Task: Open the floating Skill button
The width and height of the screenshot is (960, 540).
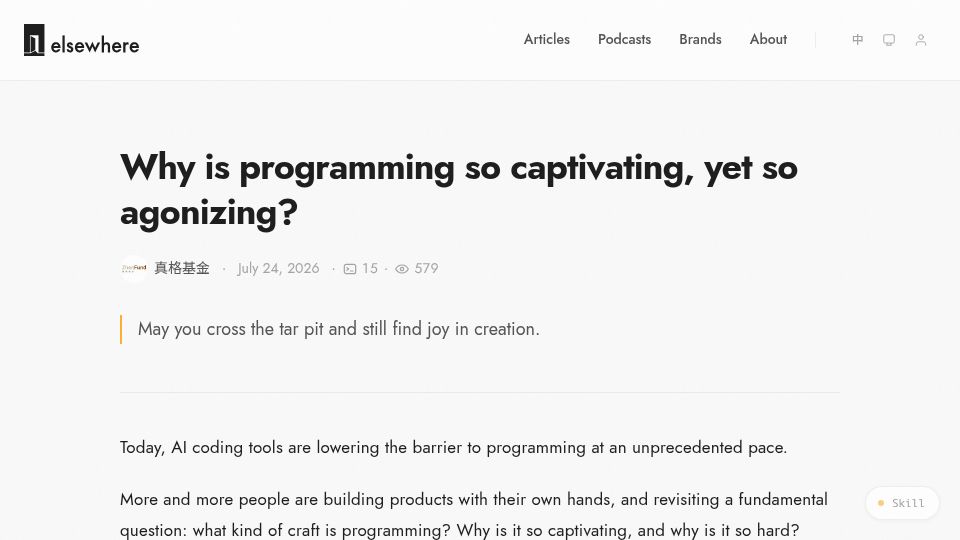Action: (x=902, y=503)
